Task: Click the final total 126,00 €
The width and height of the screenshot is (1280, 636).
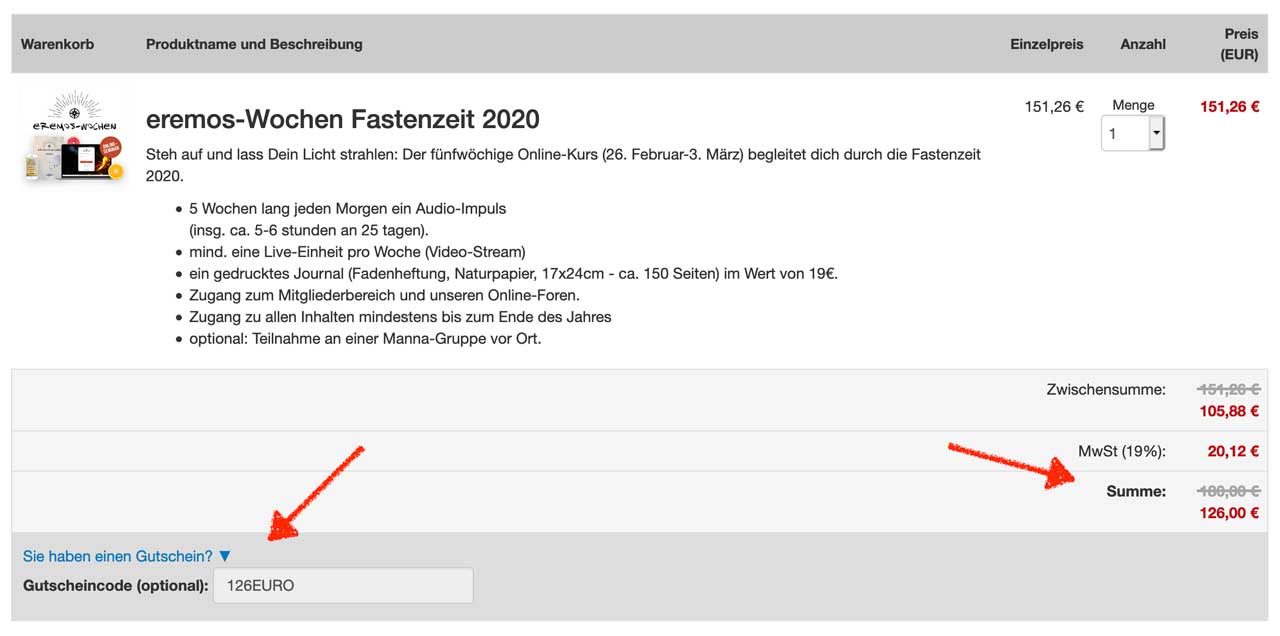Action: pos(1229,513)
